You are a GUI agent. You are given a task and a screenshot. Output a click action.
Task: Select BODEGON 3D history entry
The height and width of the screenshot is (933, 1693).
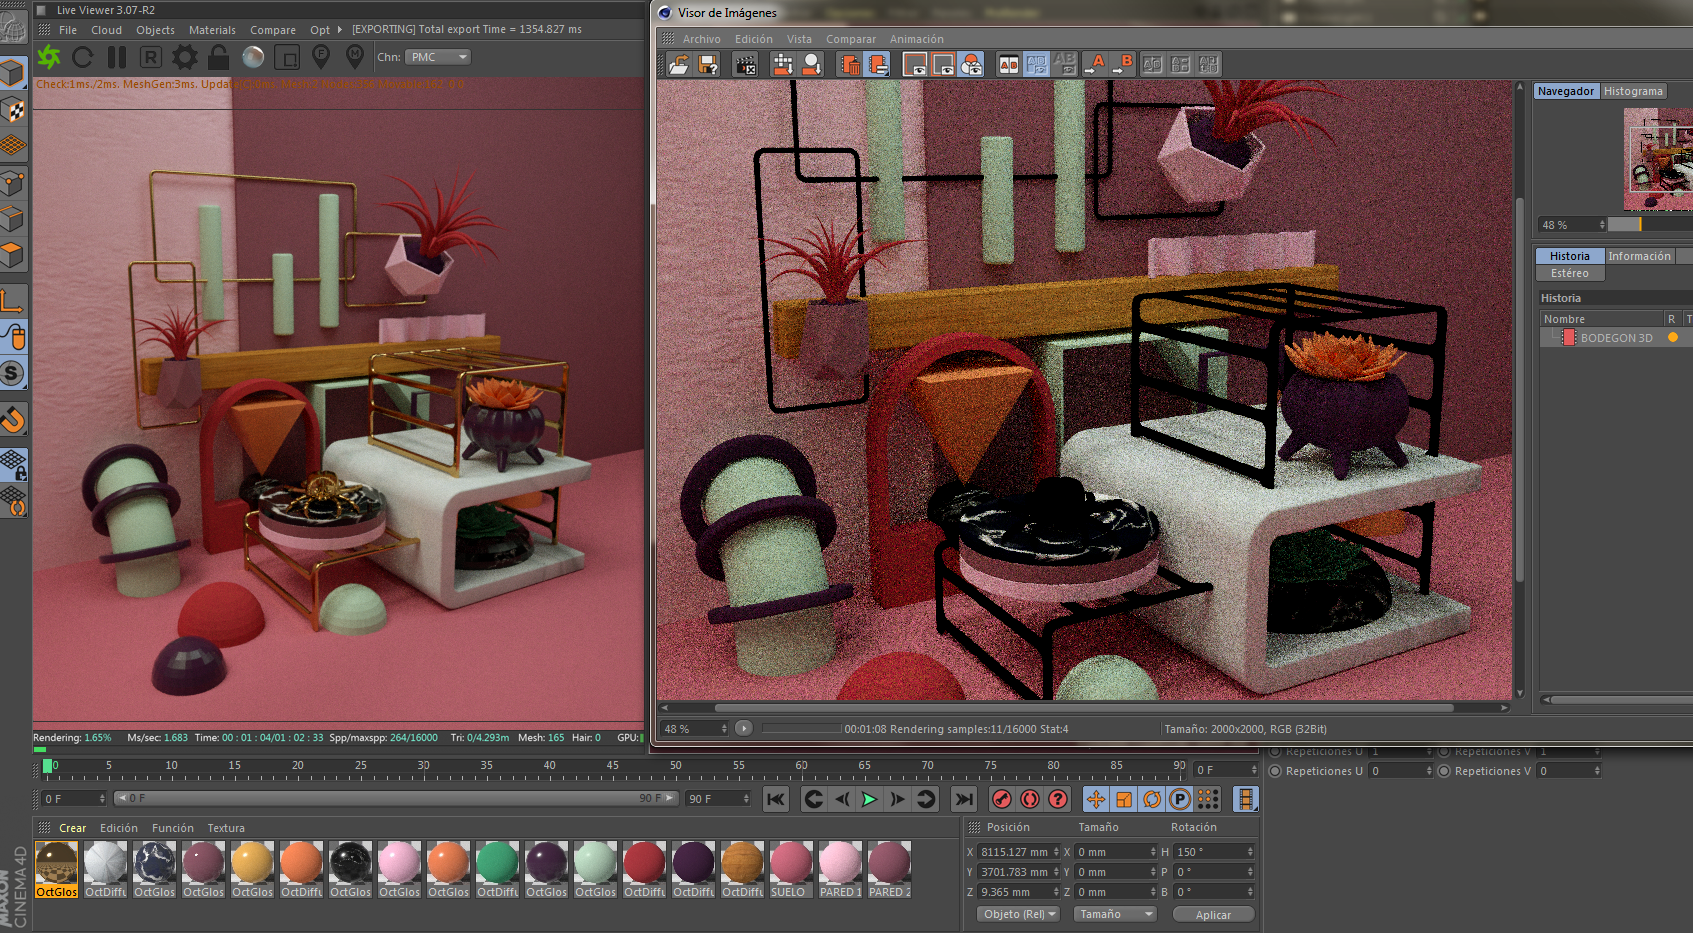point(1616,338)
